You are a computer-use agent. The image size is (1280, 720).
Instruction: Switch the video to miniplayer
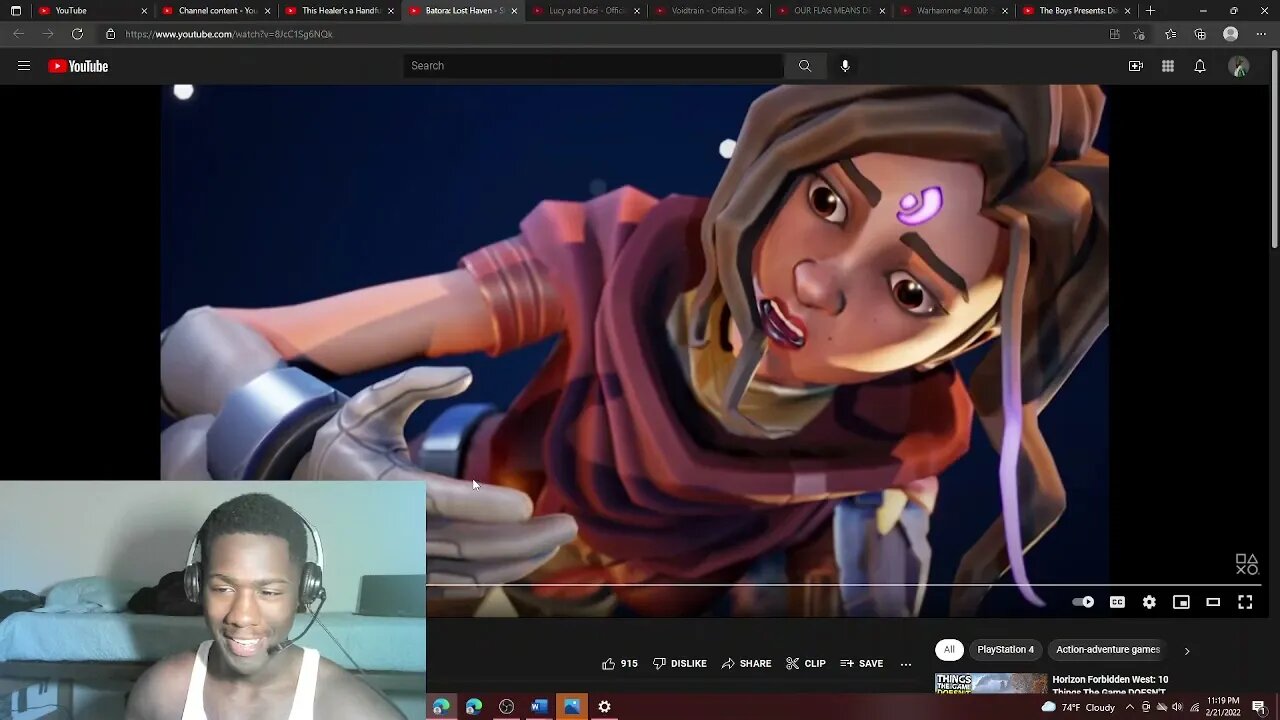click(x=1181, y=602)
